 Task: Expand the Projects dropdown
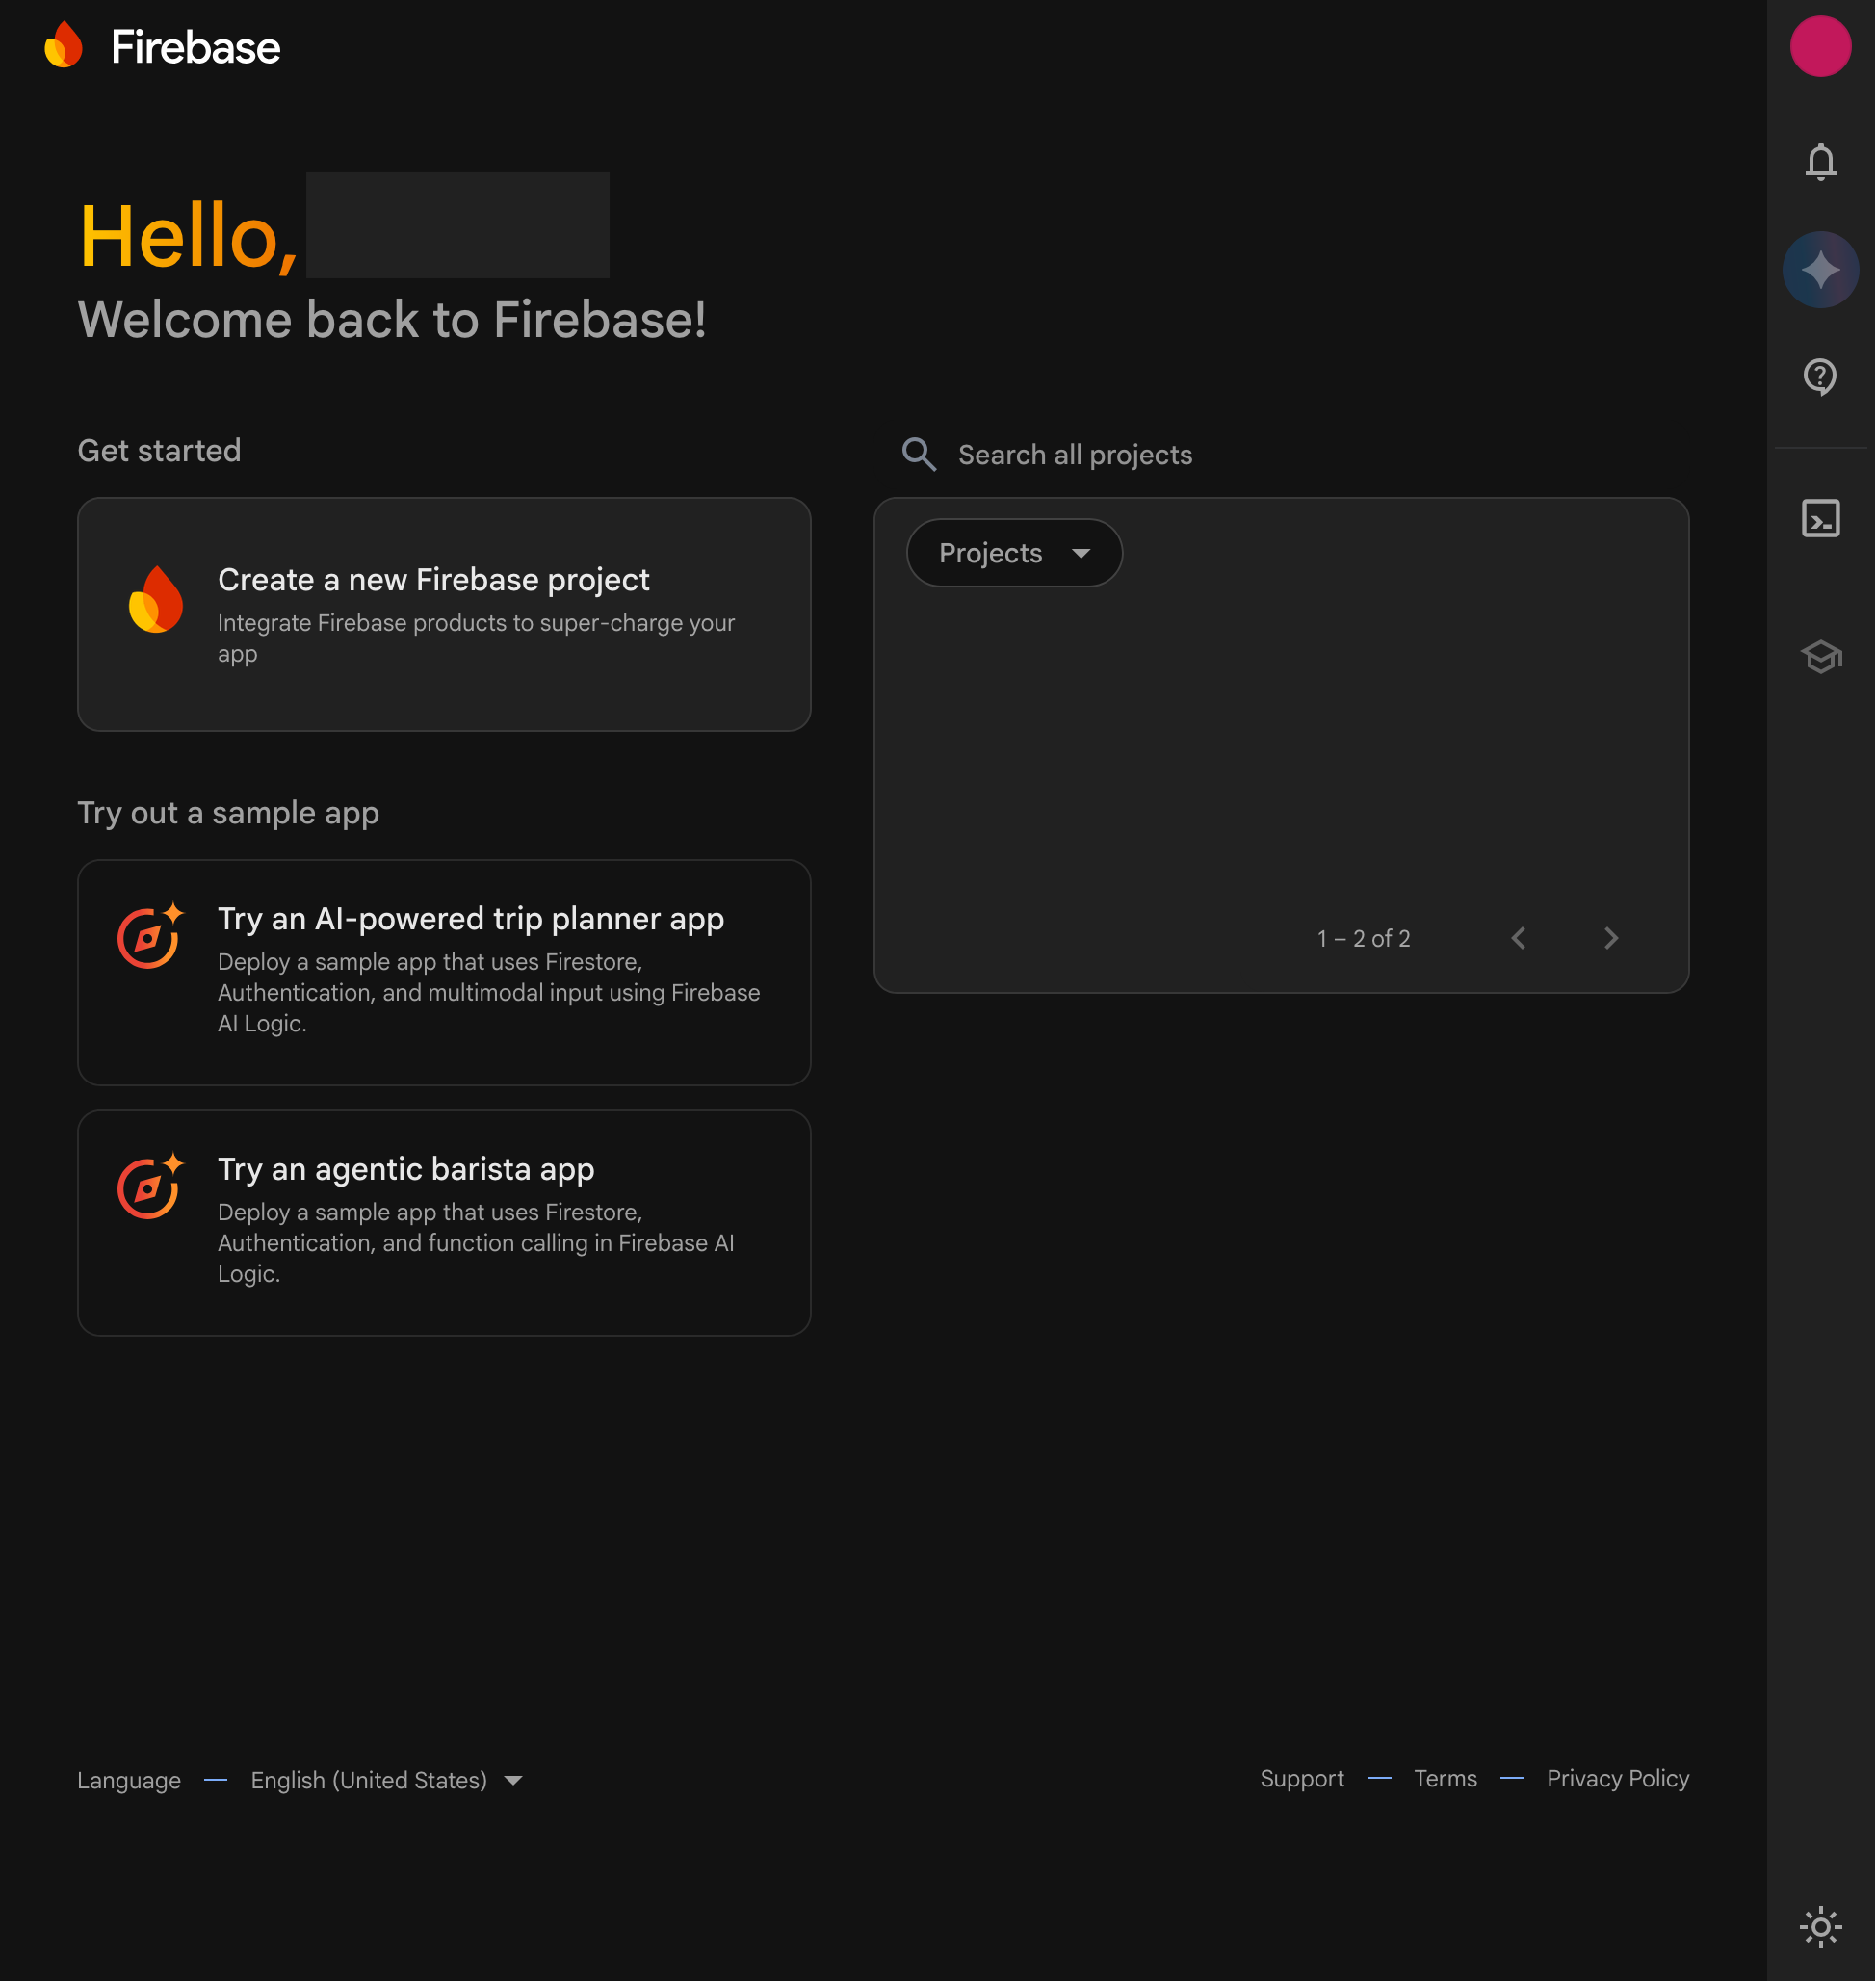[1014, 553]
